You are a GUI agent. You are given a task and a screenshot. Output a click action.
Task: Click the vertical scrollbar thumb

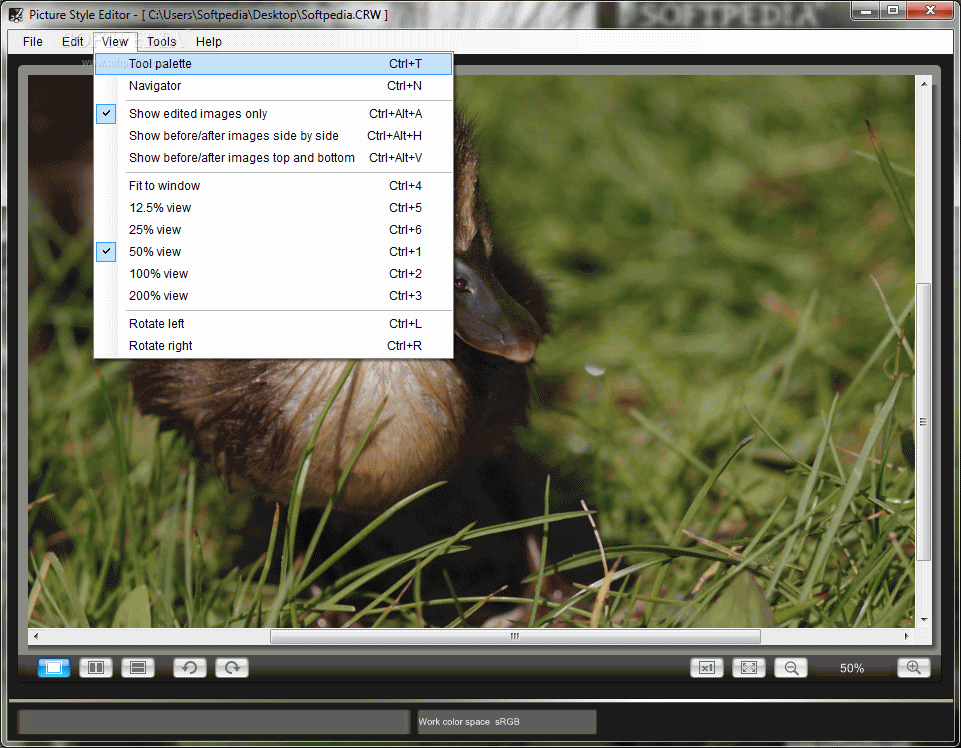924,422
